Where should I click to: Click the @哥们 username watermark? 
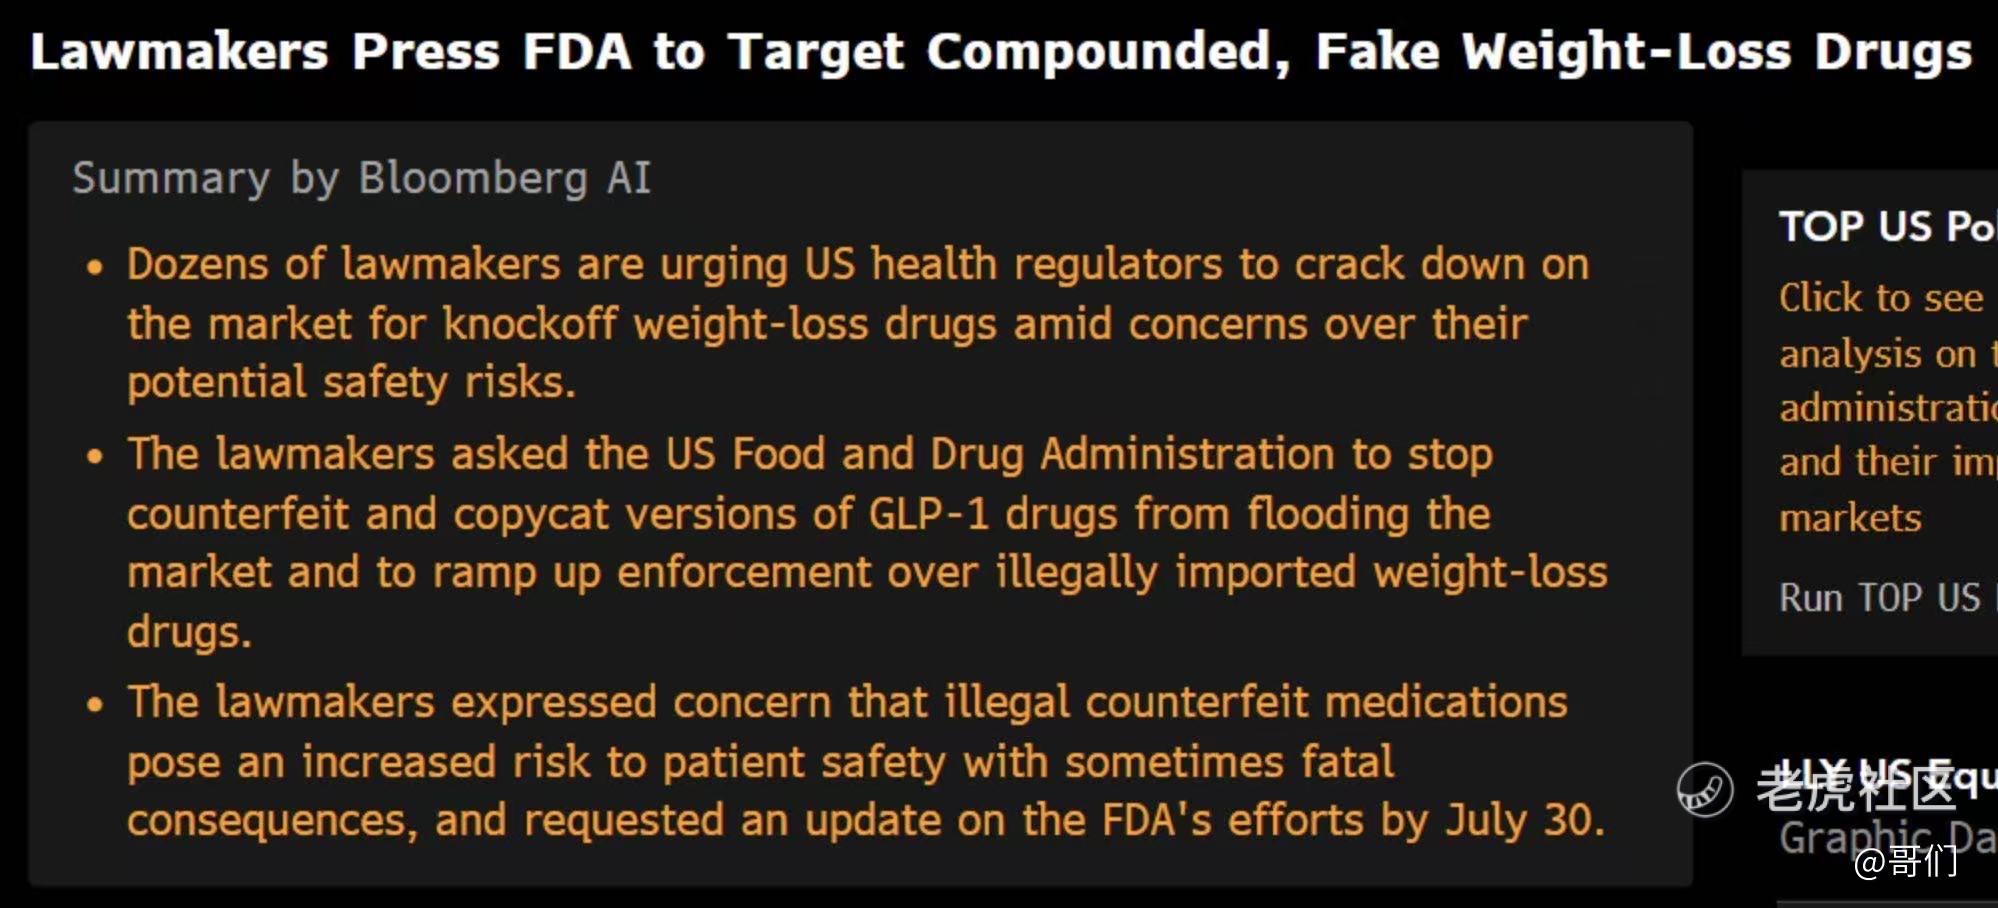1905,860
